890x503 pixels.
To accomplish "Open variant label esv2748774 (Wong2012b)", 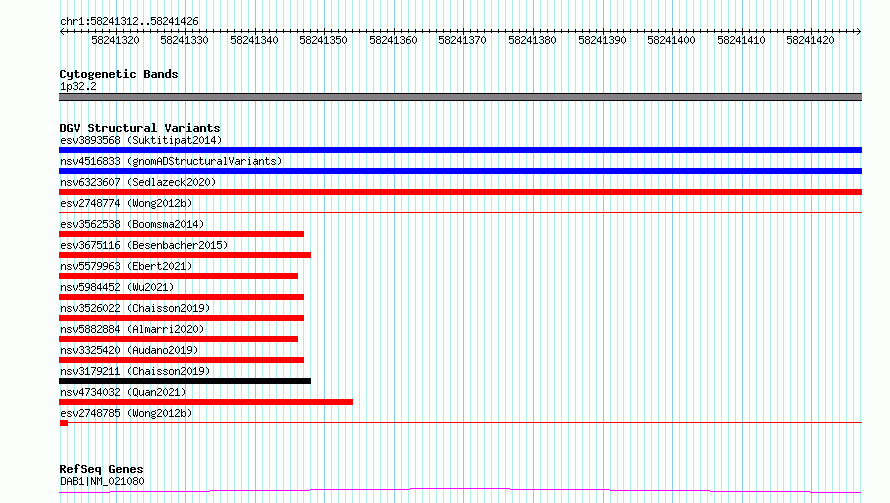I will click(126, 203).
